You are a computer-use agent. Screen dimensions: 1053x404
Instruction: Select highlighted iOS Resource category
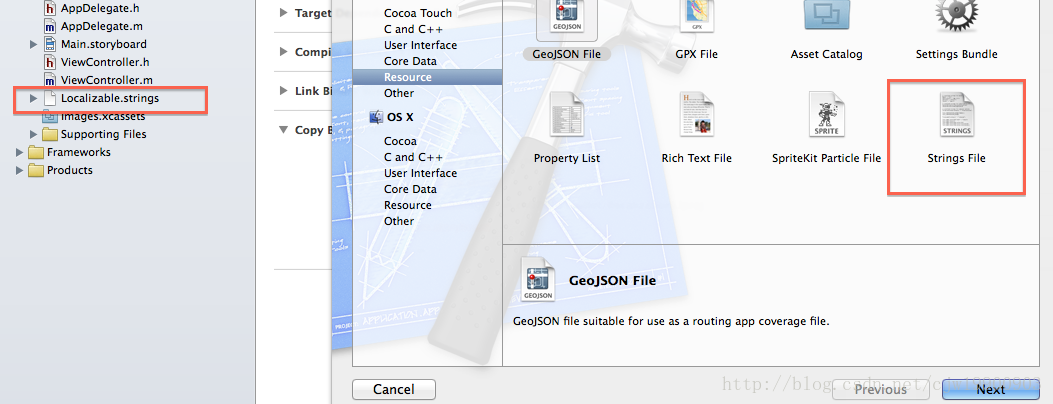[x=428, y=77]
